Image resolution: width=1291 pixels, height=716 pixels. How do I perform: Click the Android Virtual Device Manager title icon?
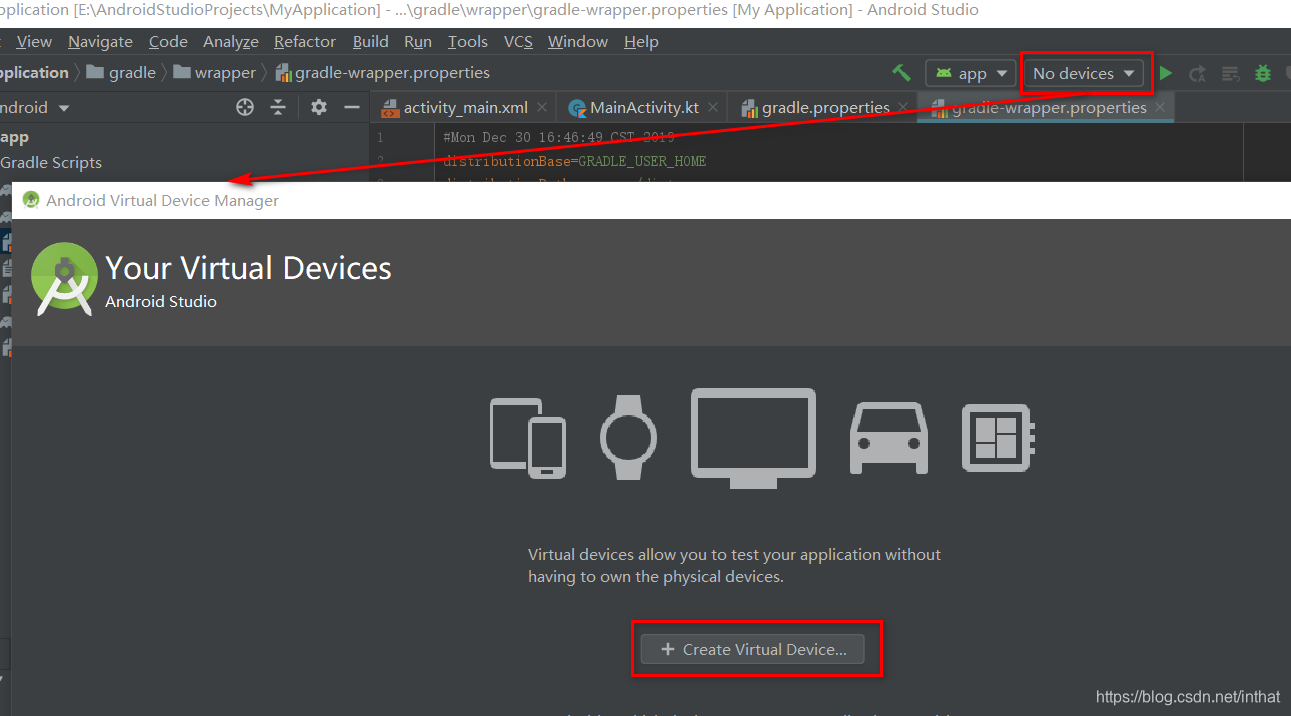(x=31, y=200)
